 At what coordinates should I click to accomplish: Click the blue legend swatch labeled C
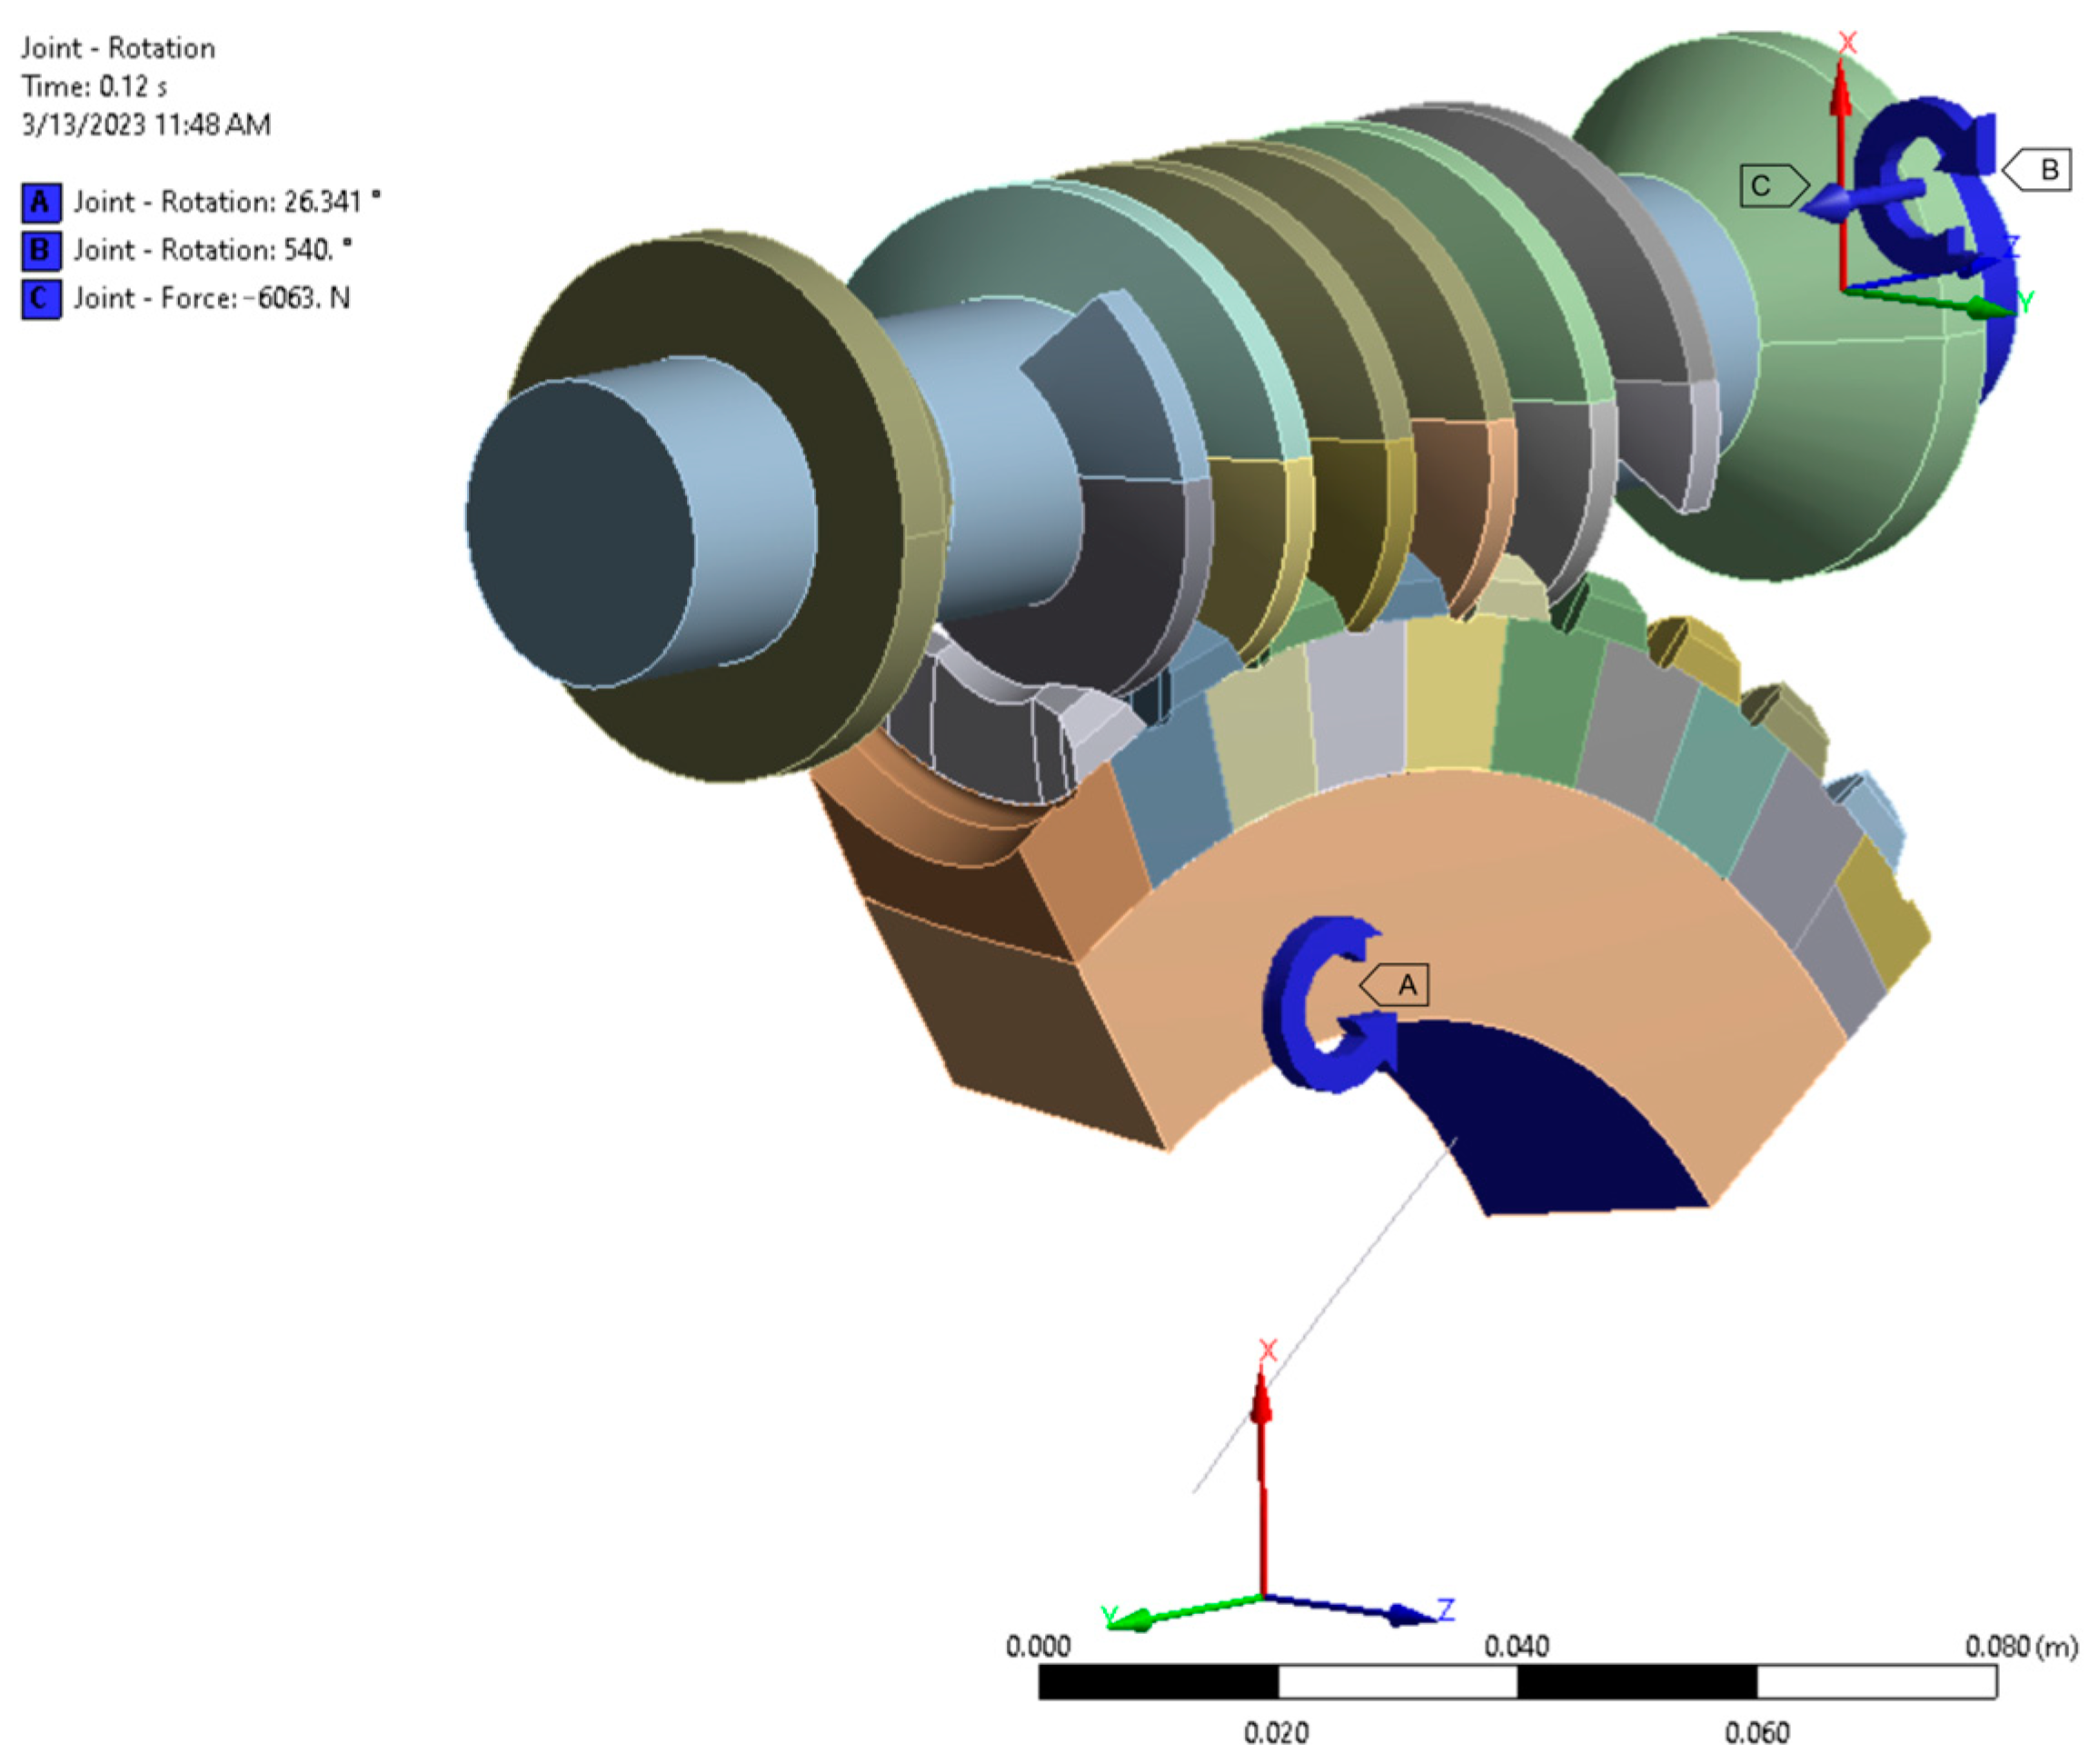click(41, 298)
